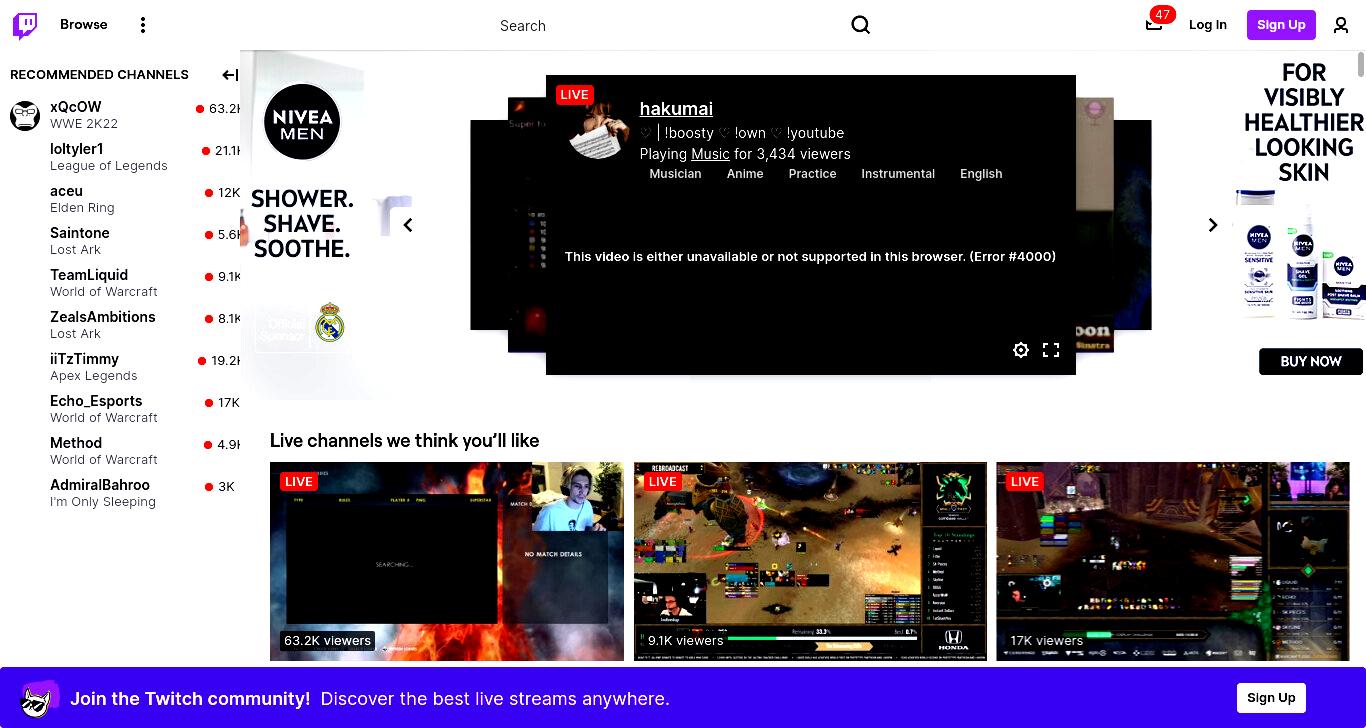Go to previous carousel stream

(x=408, y=225)
